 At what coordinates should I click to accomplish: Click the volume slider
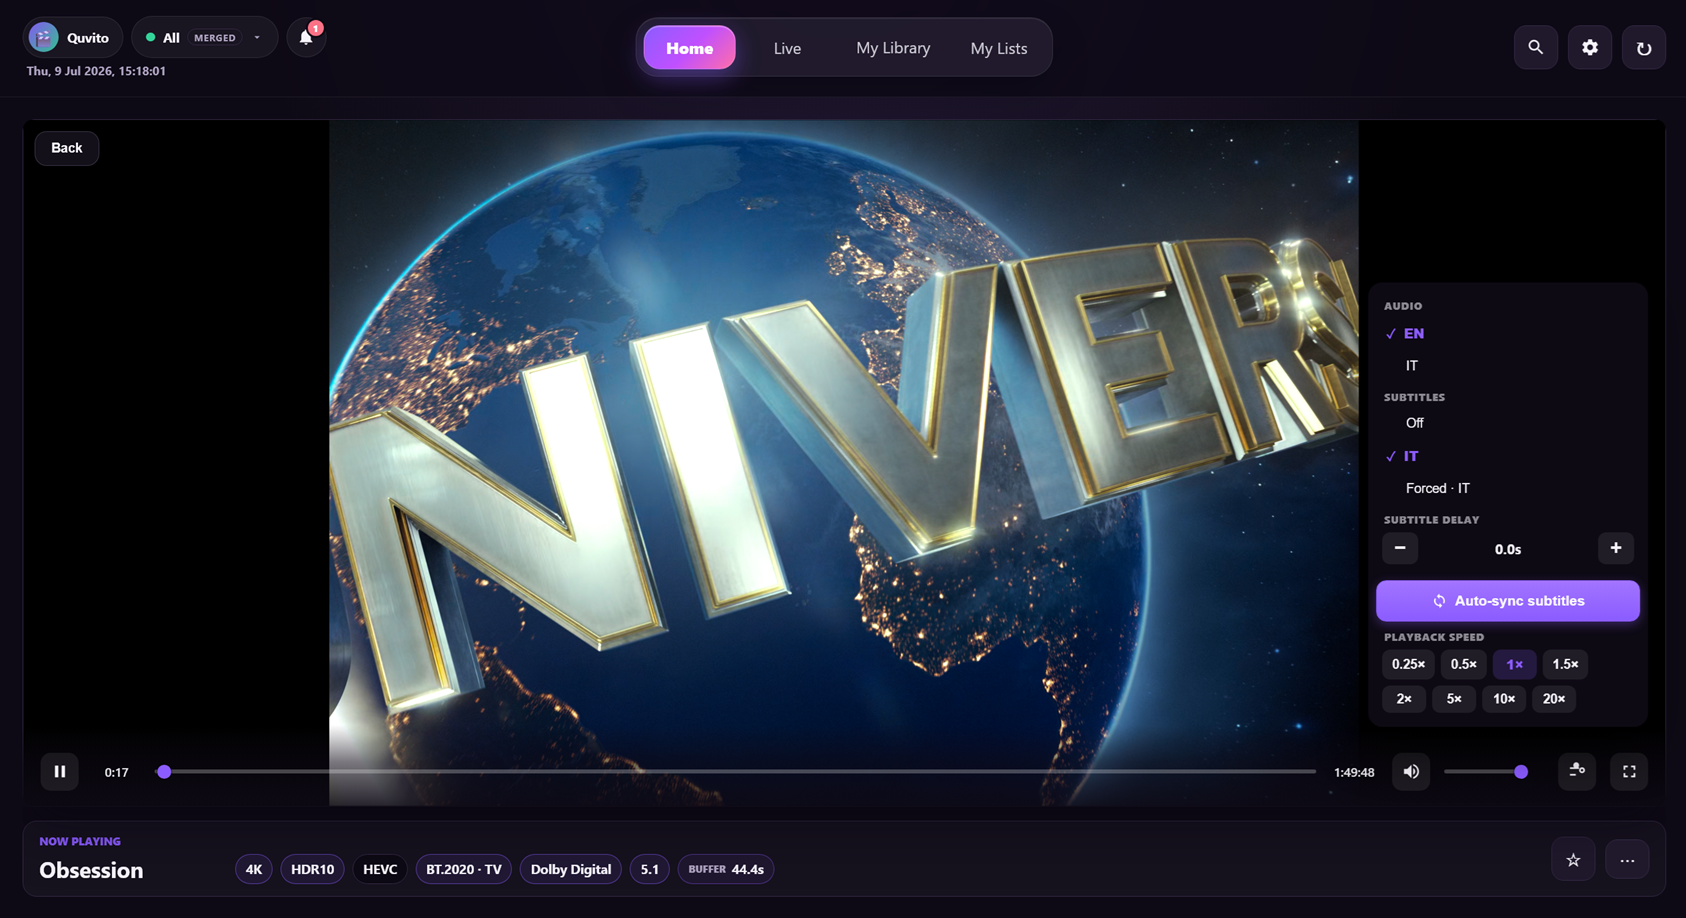tap(1485, 772)
